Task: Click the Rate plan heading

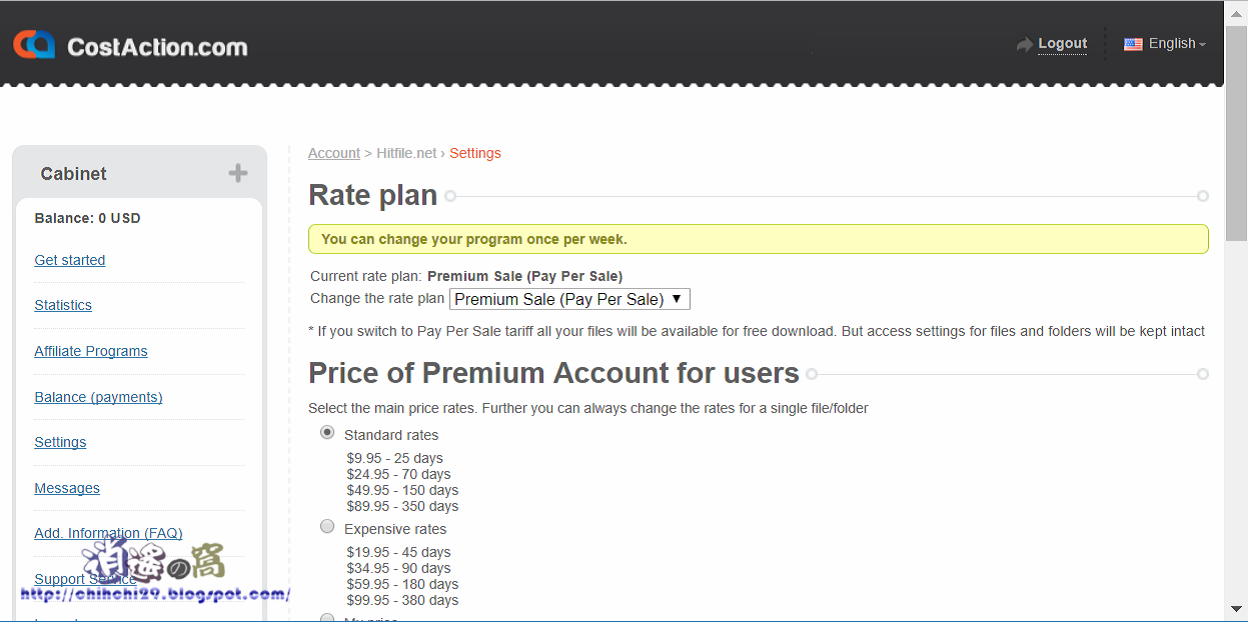Action: [x=373, y=195]
